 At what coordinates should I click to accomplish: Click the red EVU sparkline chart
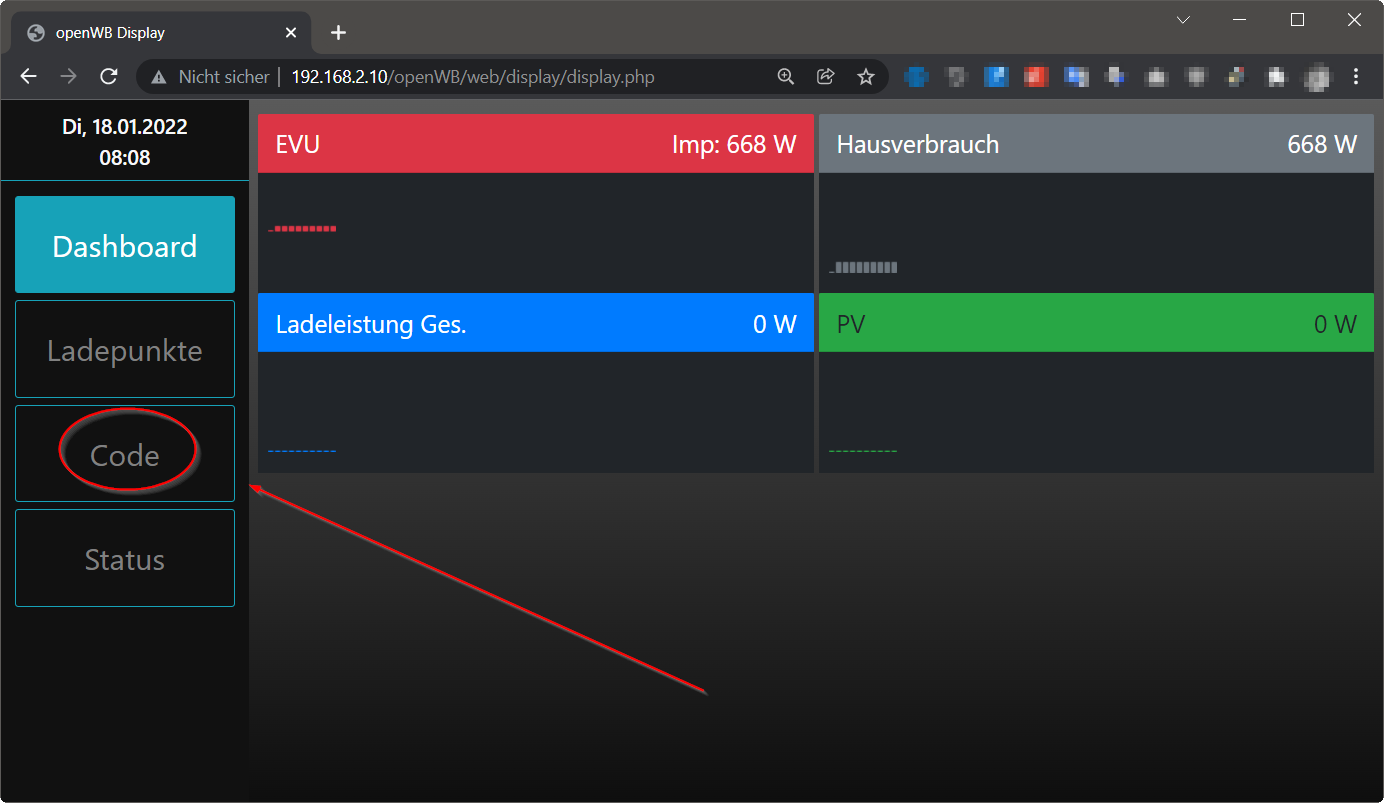302,229
